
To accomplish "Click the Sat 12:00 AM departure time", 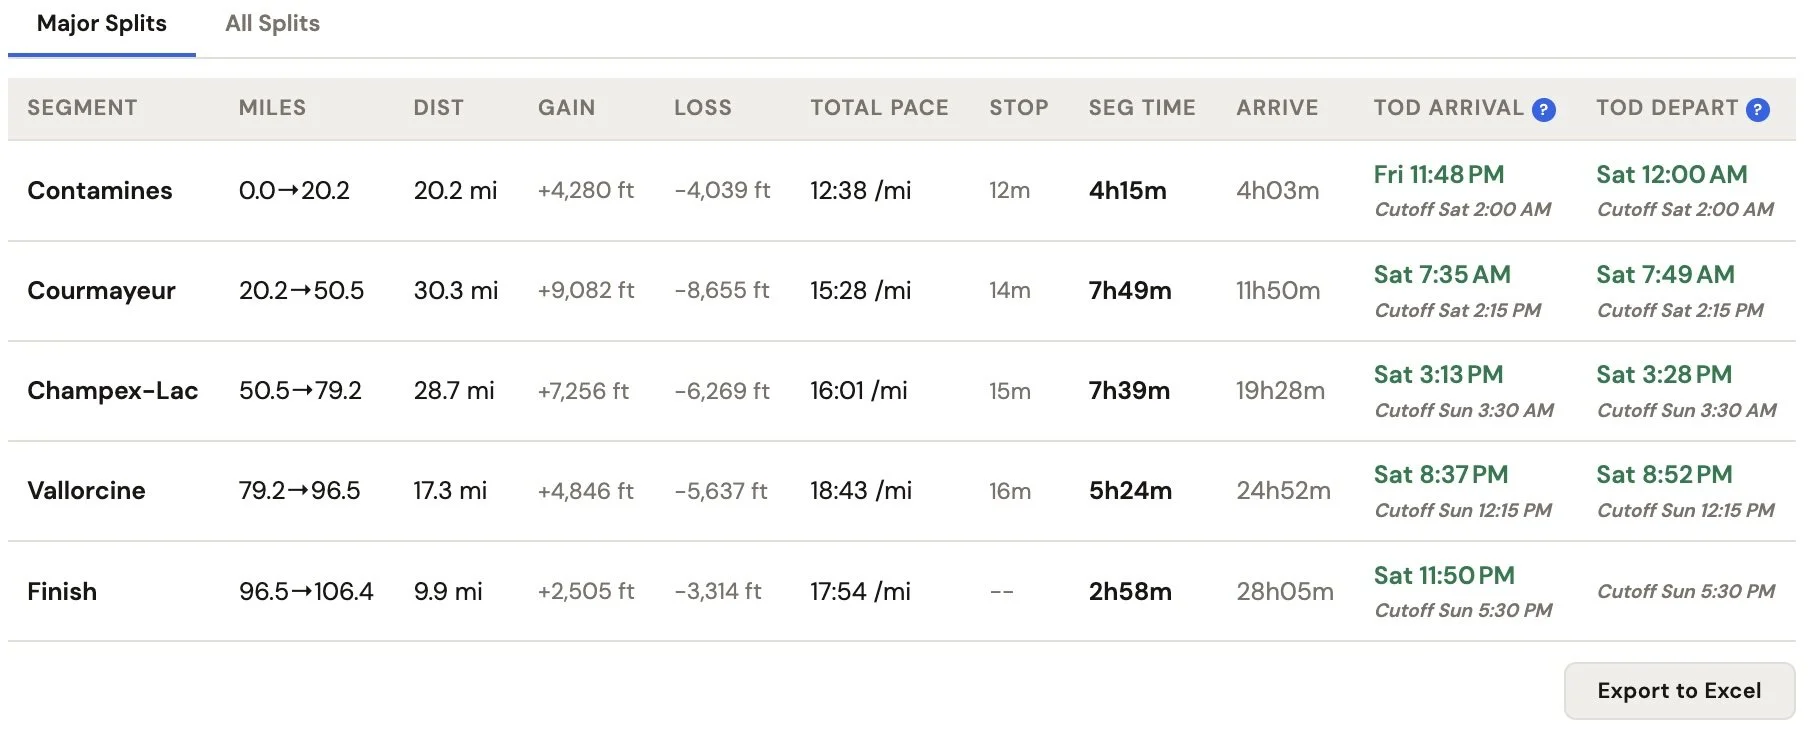I will click(x=1671, y=175).
